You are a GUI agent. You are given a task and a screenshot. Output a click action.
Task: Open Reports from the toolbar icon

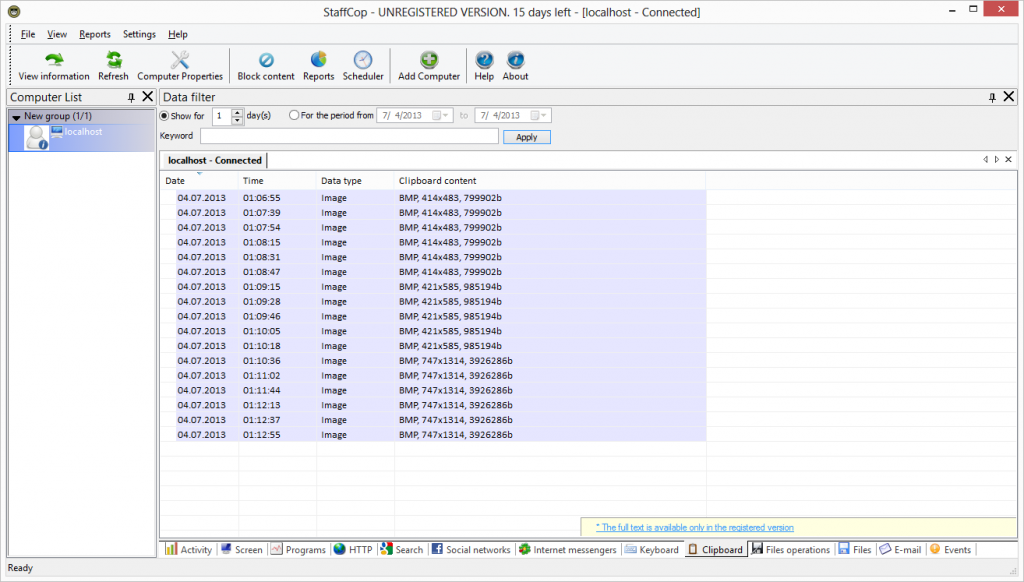[319, 66]
